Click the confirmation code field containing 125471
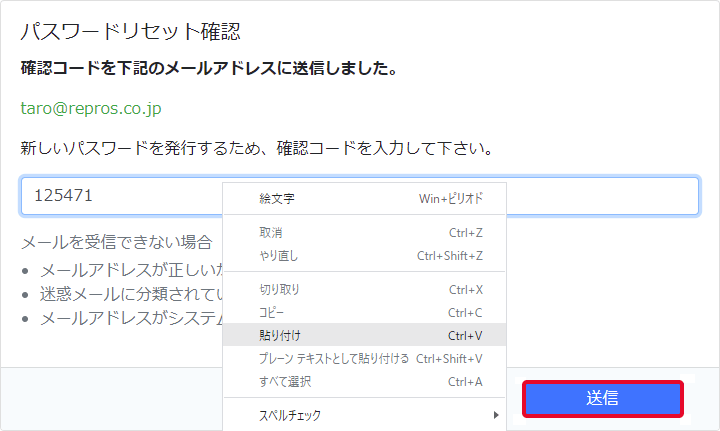 [120, 196]
